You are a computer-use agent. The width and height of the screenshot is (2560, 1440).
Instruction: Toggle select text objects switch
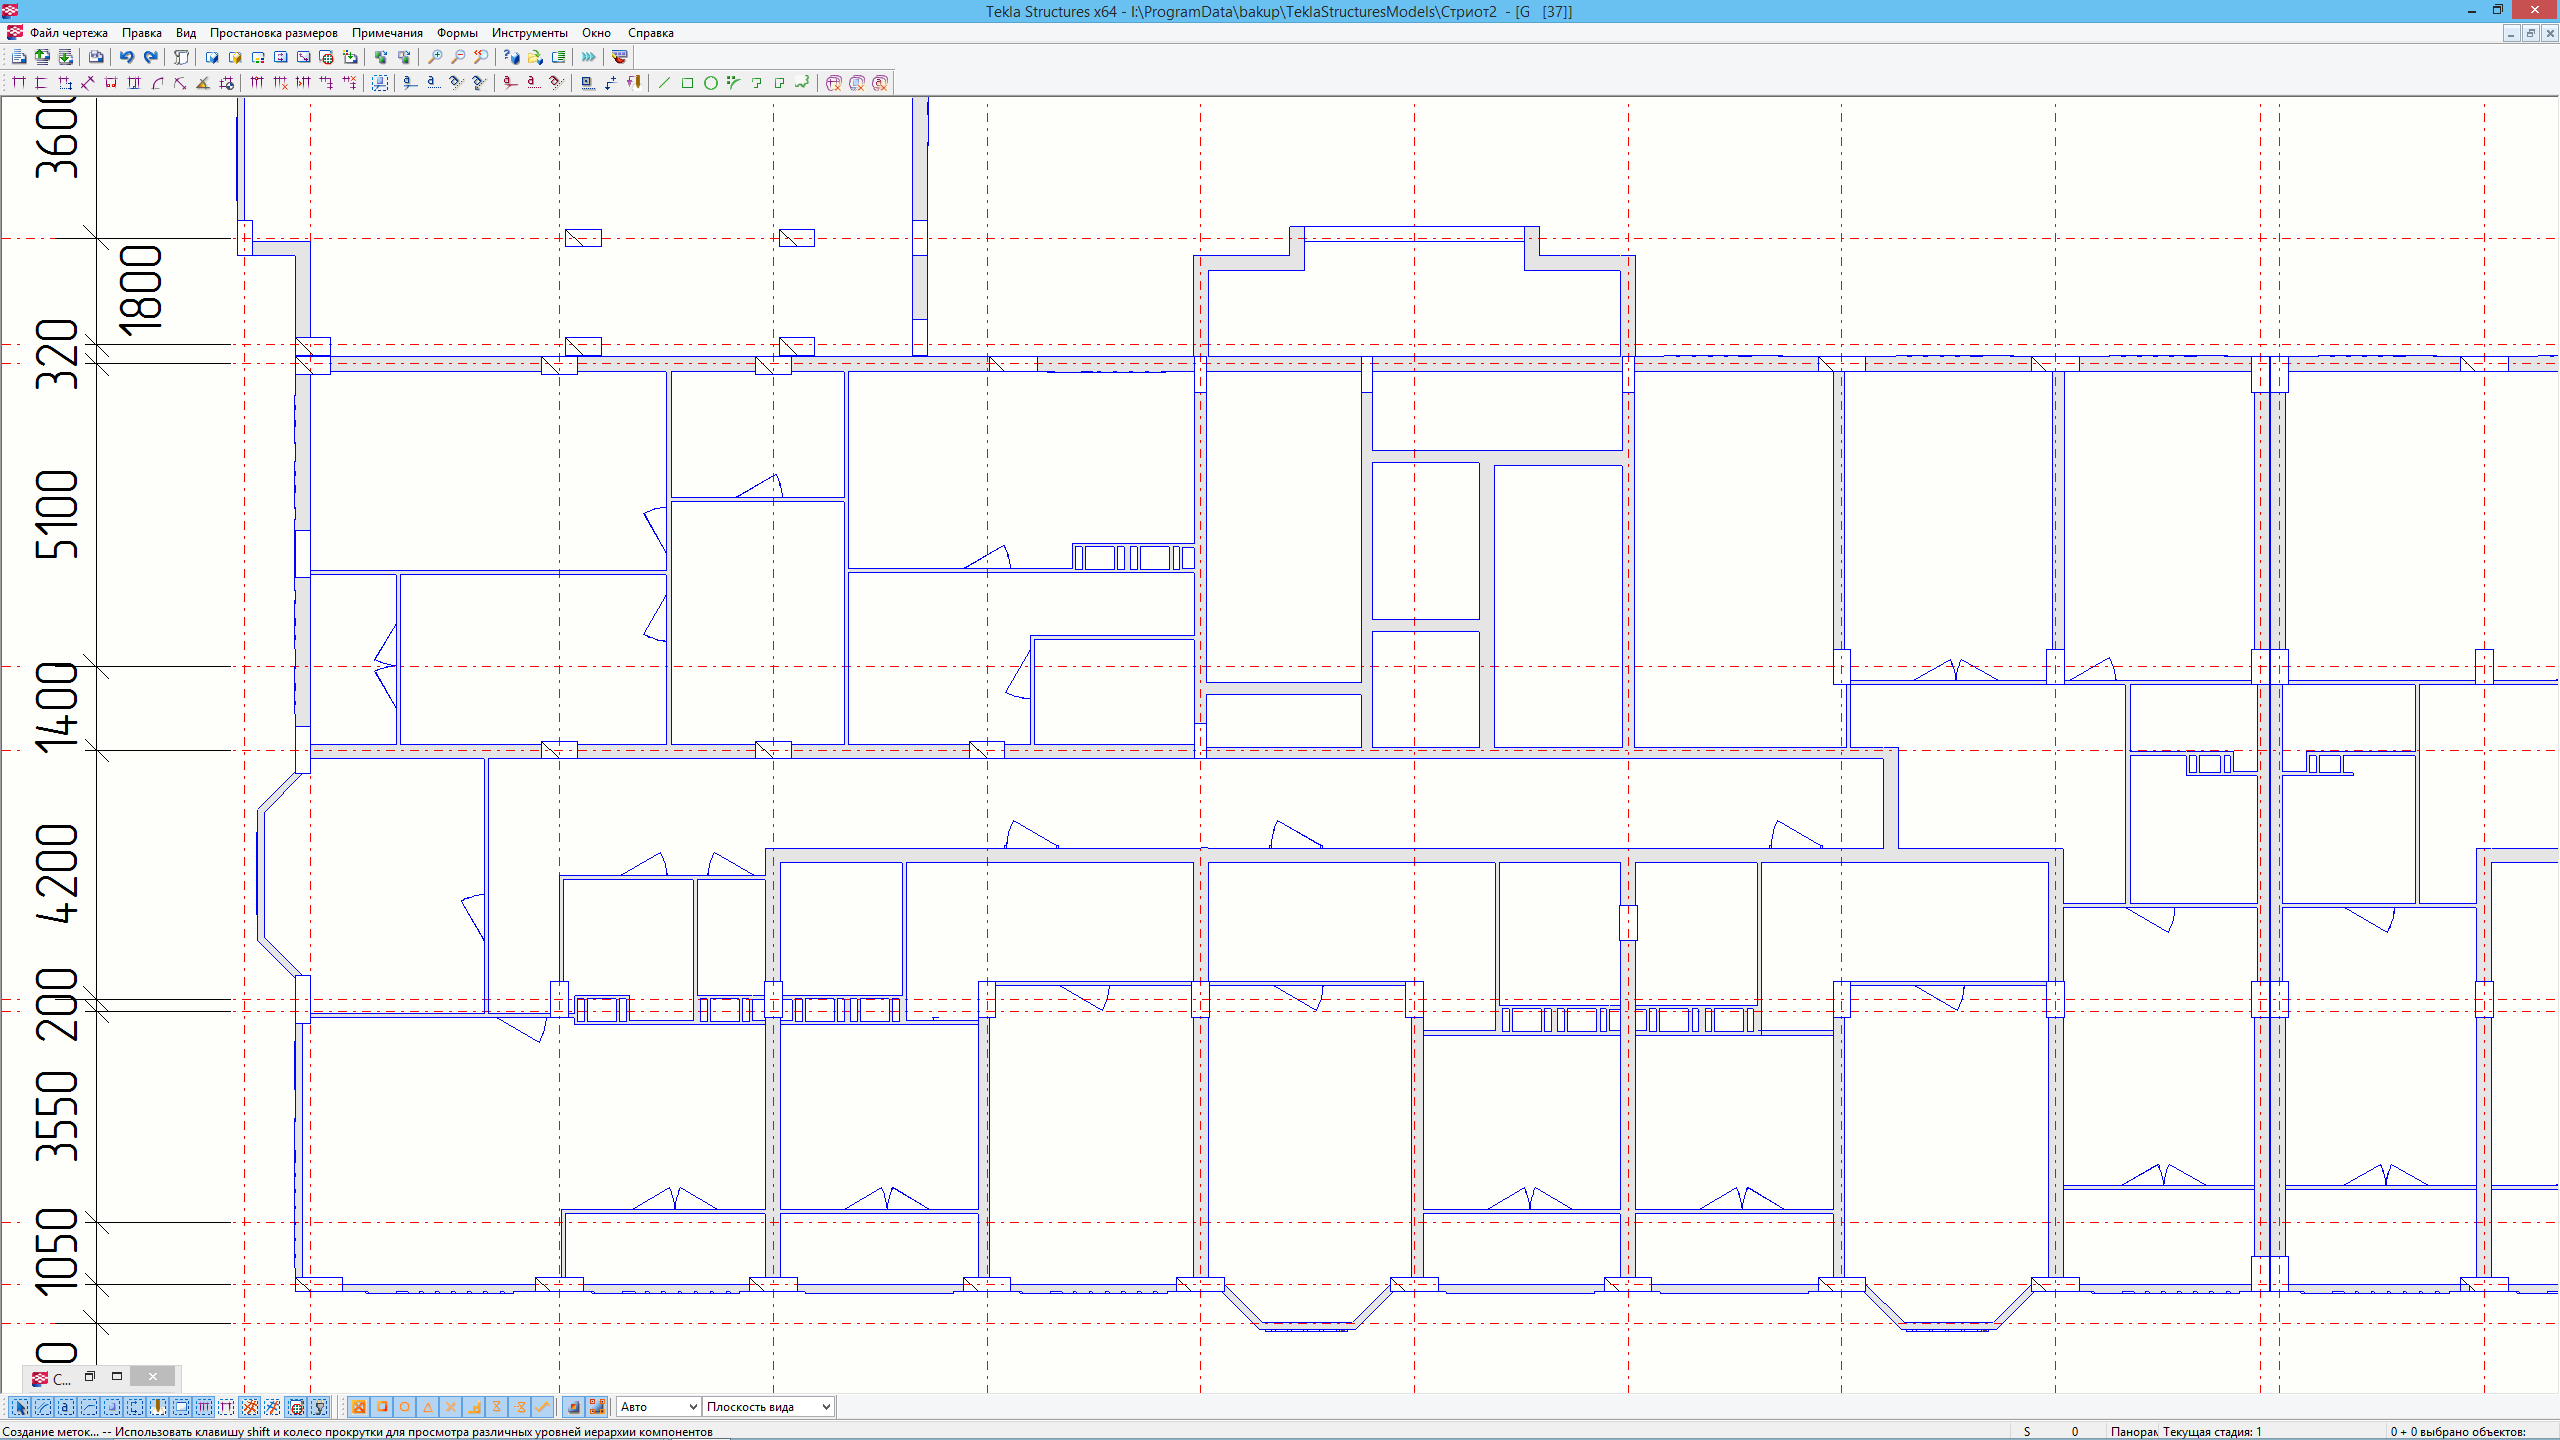(x=66, y=1407)
